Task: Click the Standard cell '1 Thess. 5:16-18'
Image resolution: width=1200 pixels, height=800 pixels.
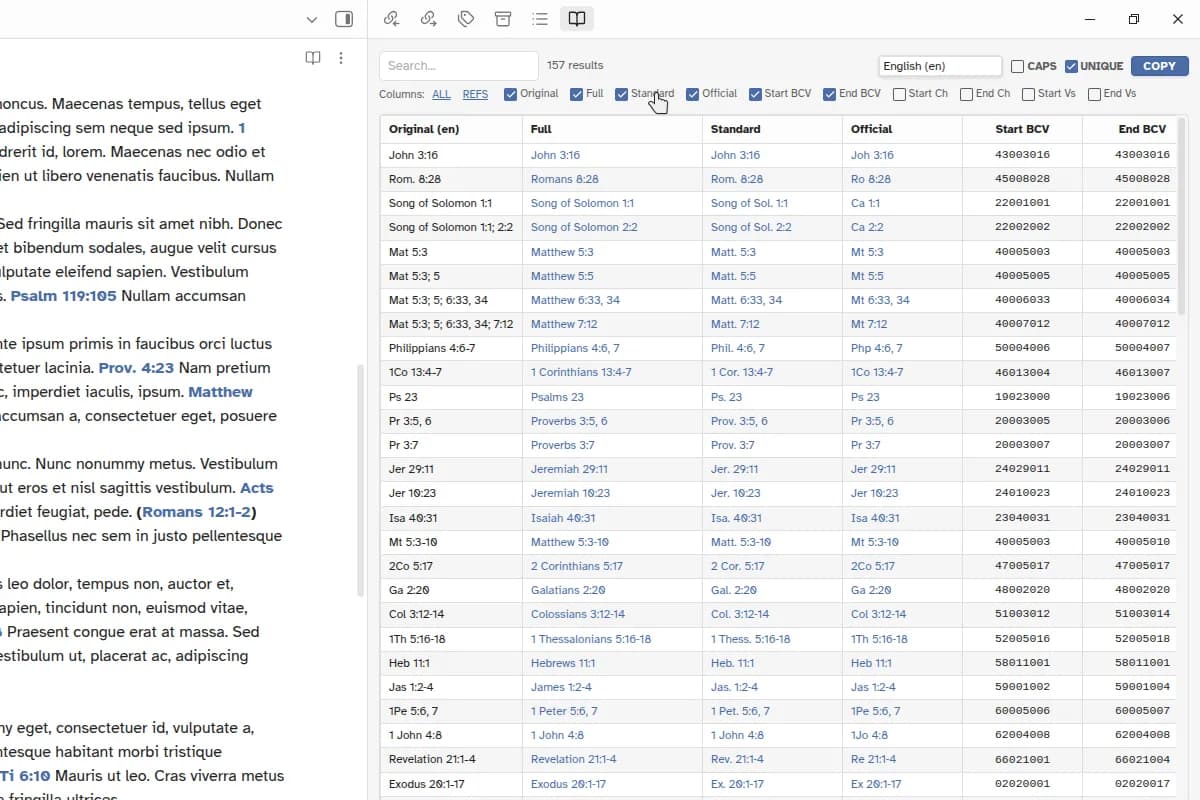Action: point(751,639)
